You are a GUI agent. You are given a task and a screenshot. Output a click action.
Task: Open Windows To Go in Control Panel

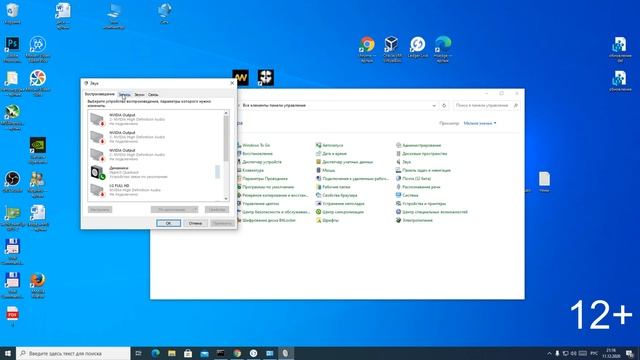tap(256, 145)
